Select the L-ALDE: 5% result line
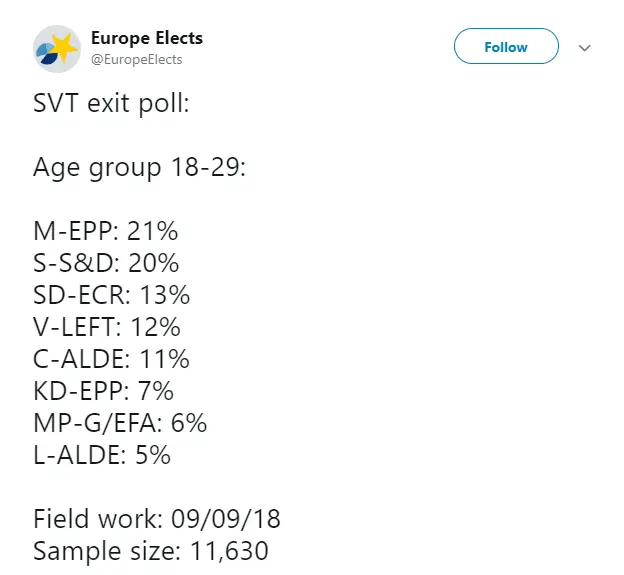The height and width of the screenshot is (575, 624). pos(102,455)
